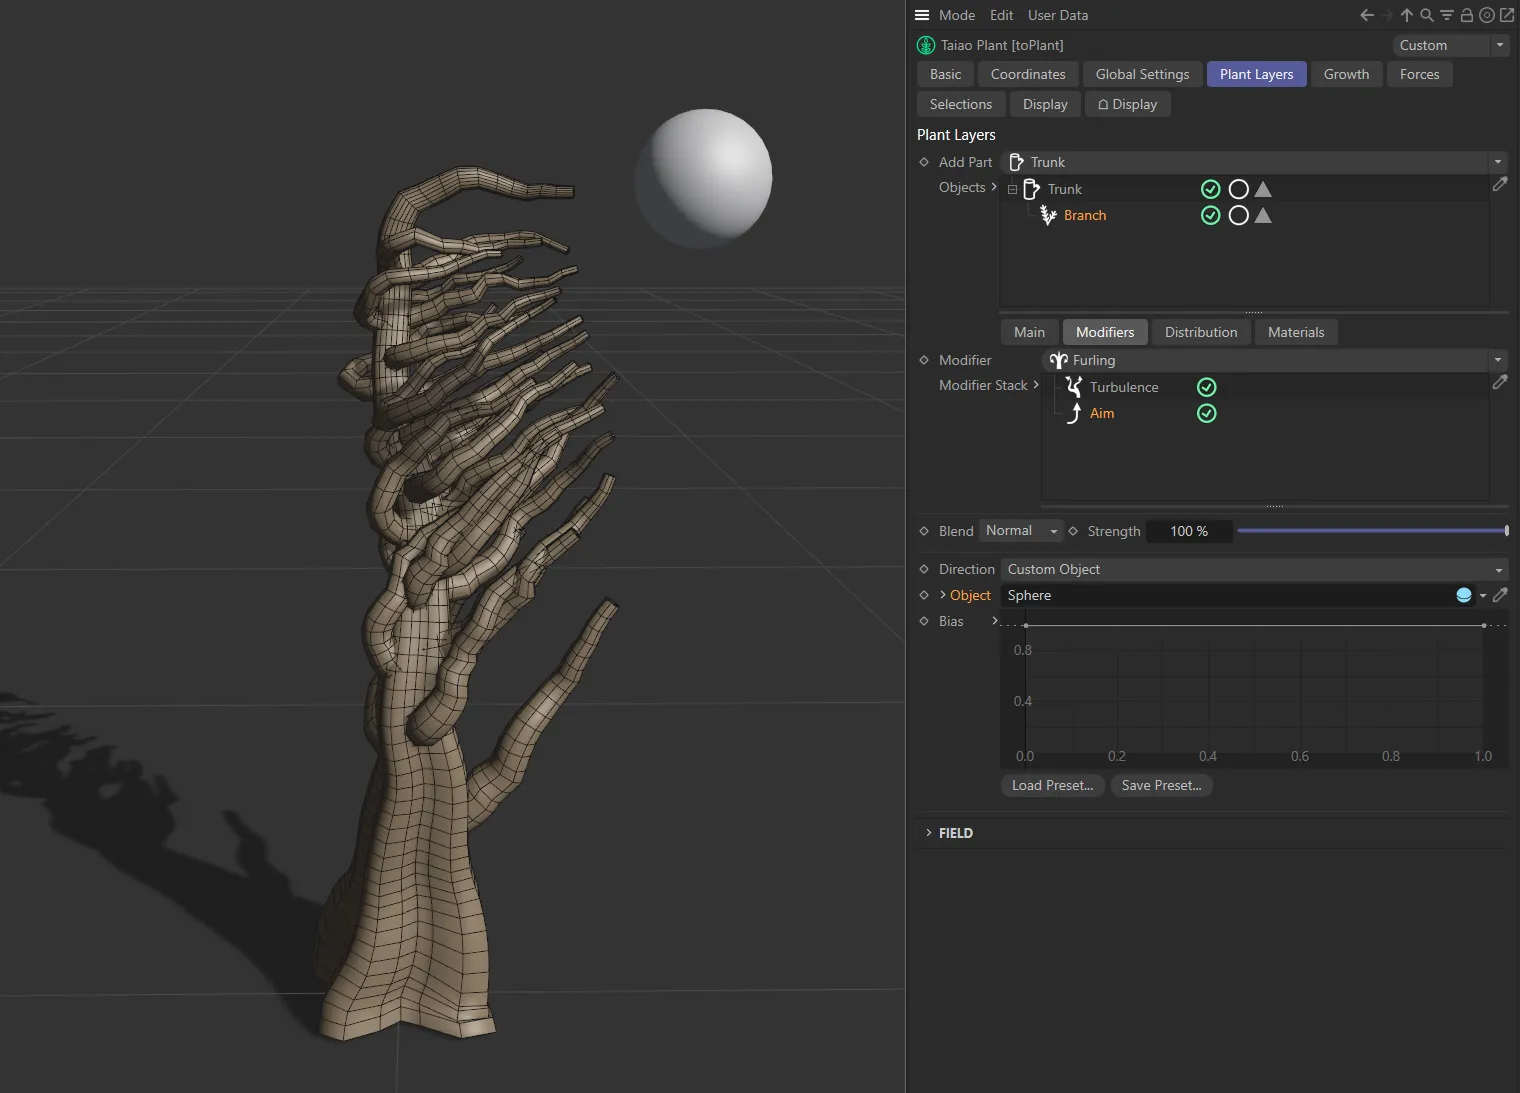Click the search magnifier in the top toolbar
Screen dimensions: 1520x1093
[x=1427, y=15]
